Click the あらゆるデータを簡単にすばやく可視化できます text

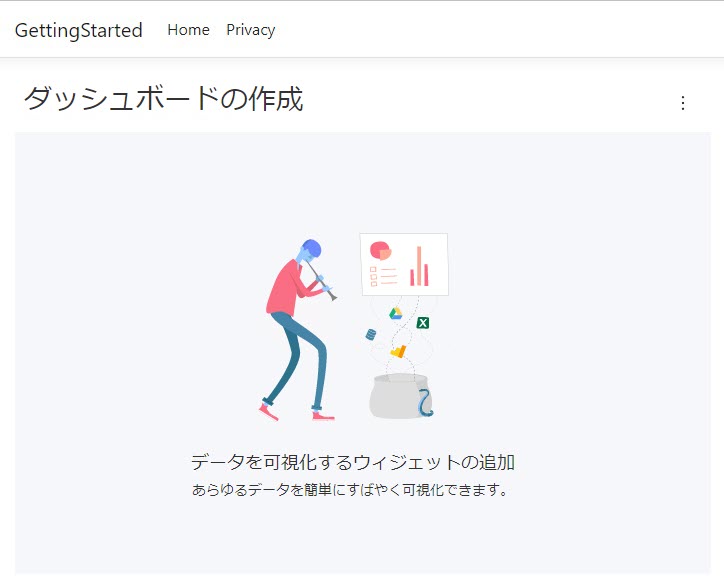click(x=350, y=490)
